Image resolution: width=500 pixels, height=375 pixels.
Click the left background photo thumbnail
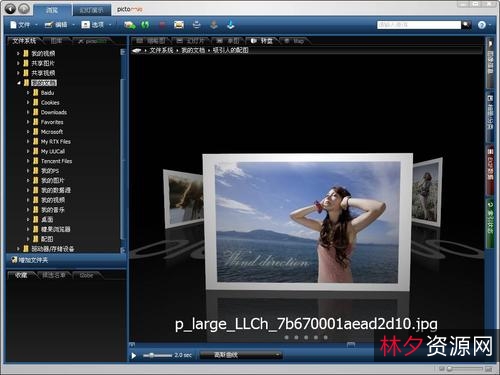coord(183,198)
